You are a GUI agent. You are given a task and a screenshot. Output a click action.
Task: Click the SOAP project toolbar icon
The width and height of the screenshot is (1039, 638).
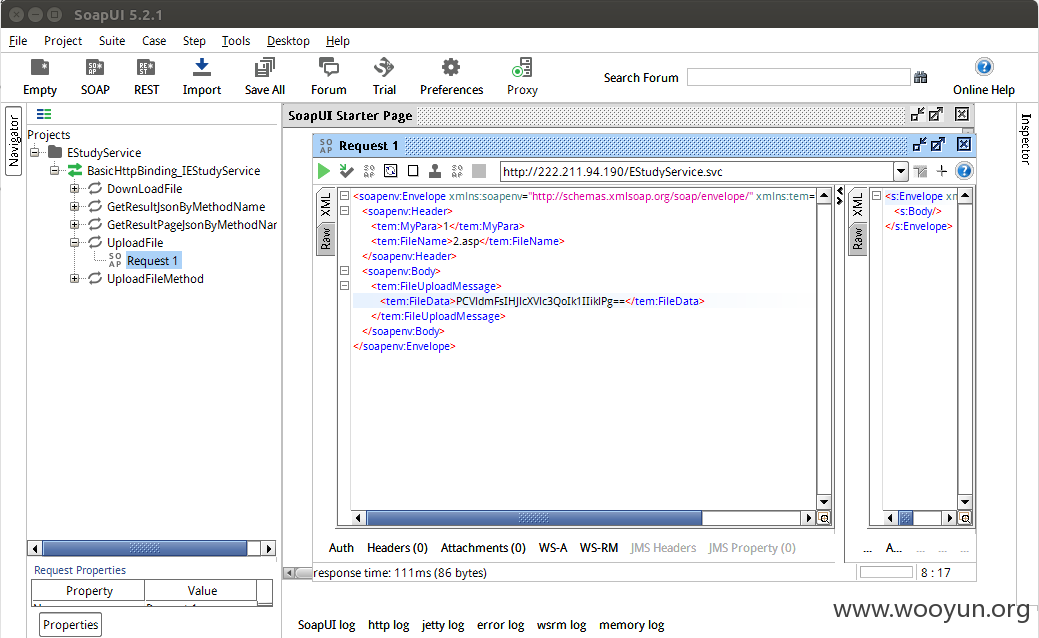95,77
